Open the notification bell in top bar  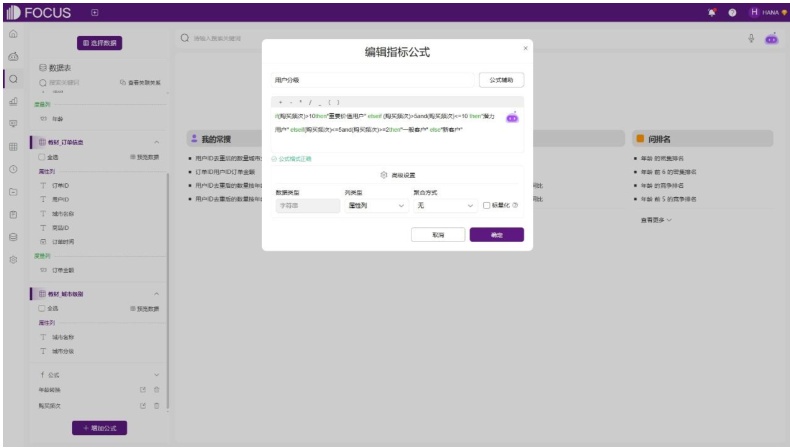click(711, 13)
